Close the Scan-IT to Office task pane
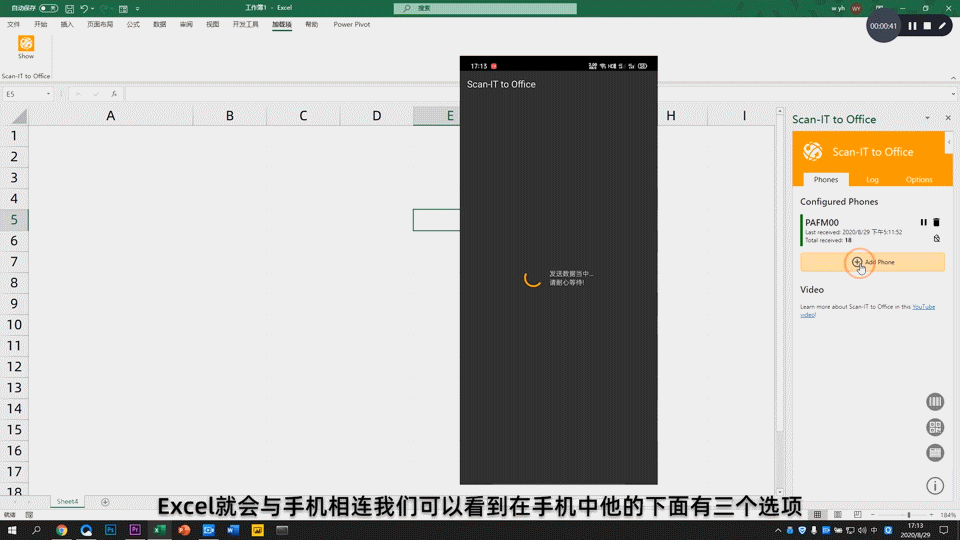This screenshot has height=540, width=960. pyautogui.click(x=948, y=118)
